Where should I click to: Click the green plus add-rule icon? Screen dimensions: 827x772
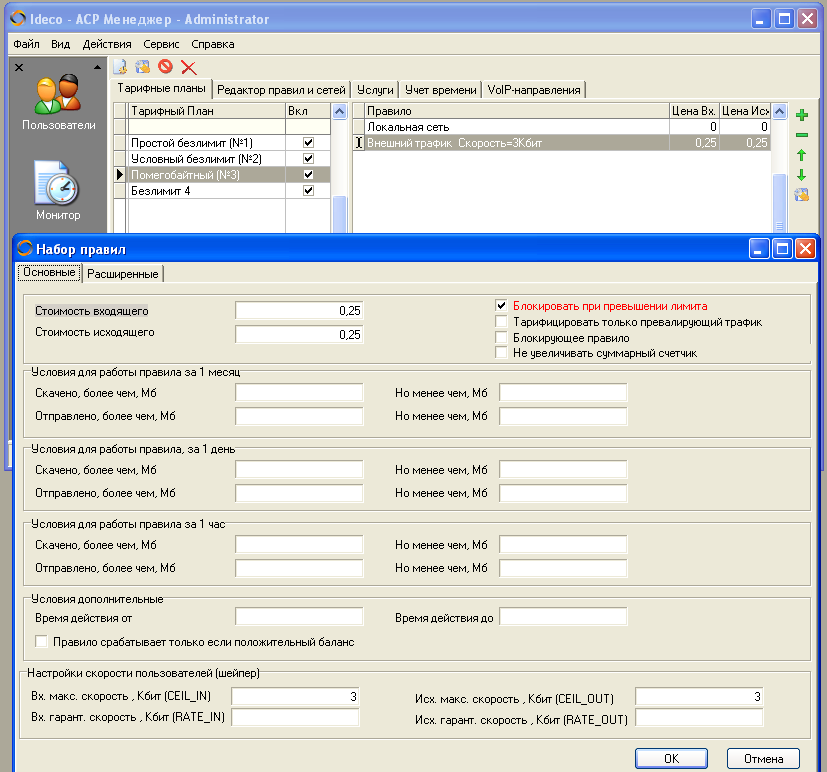801,116
